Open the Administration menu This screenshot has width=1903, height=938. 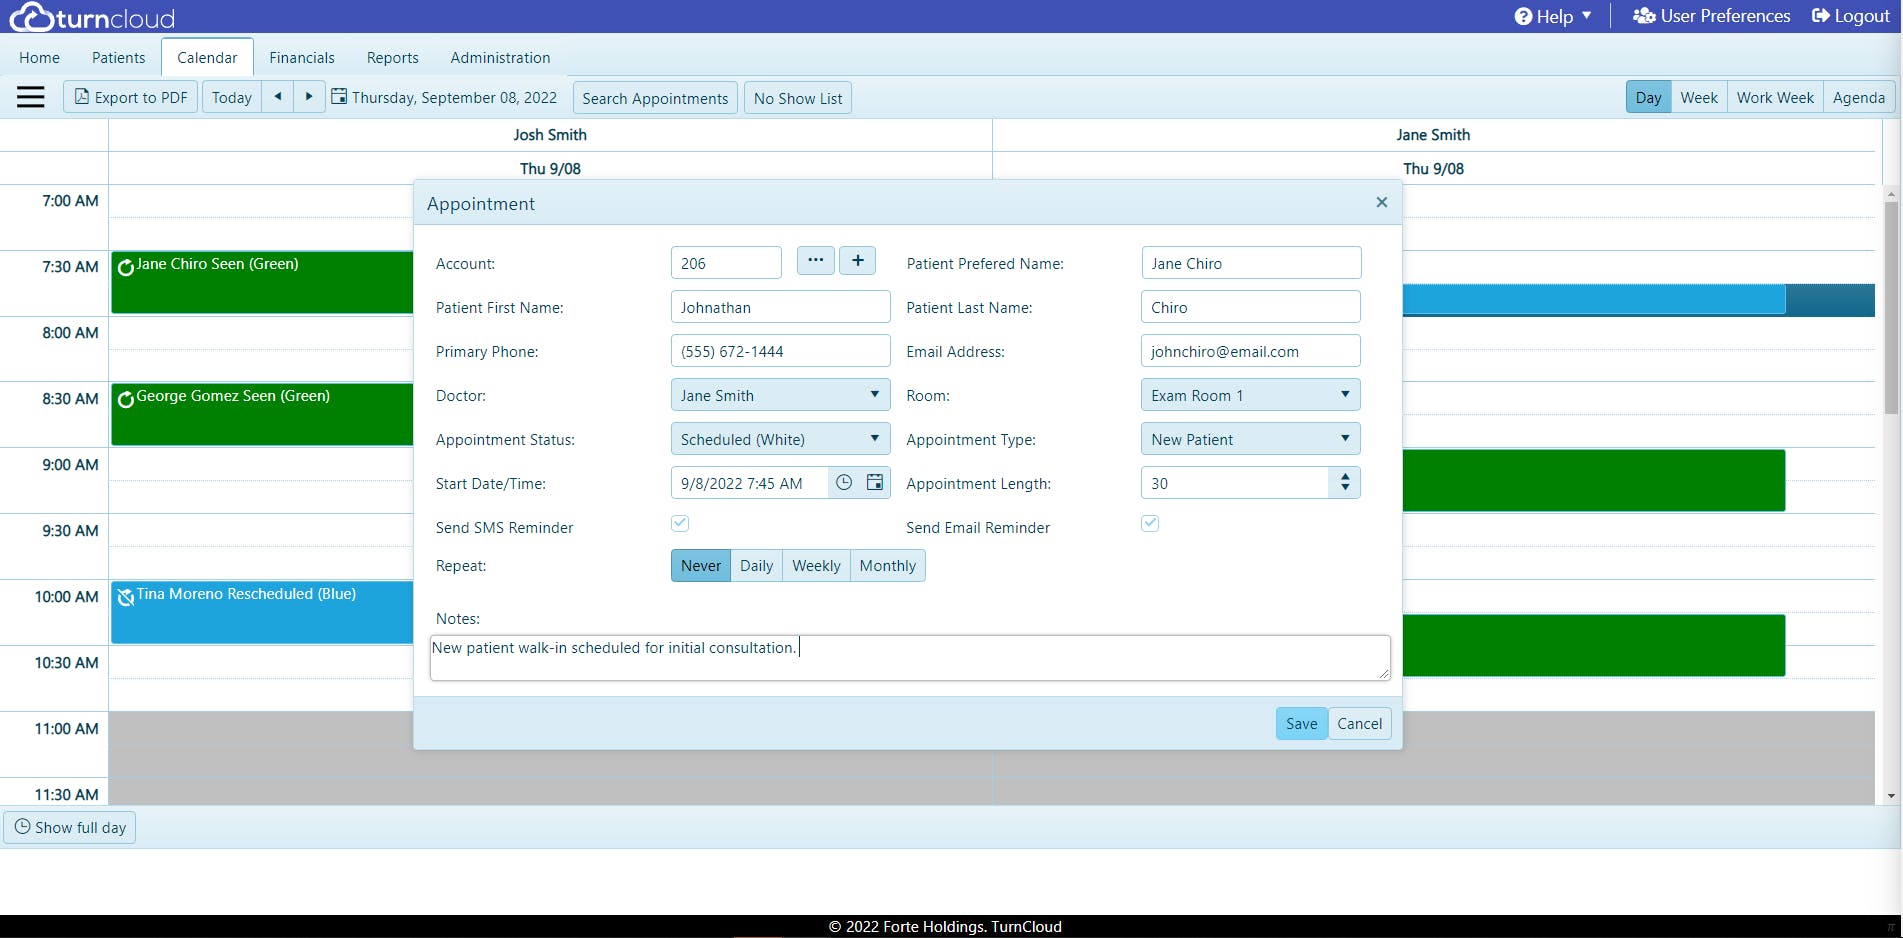(500, 57)
